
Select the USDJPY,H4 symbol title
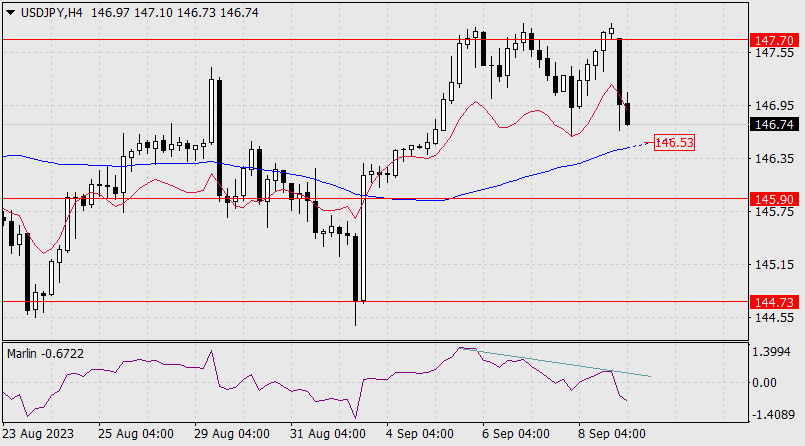pos(51,13)
